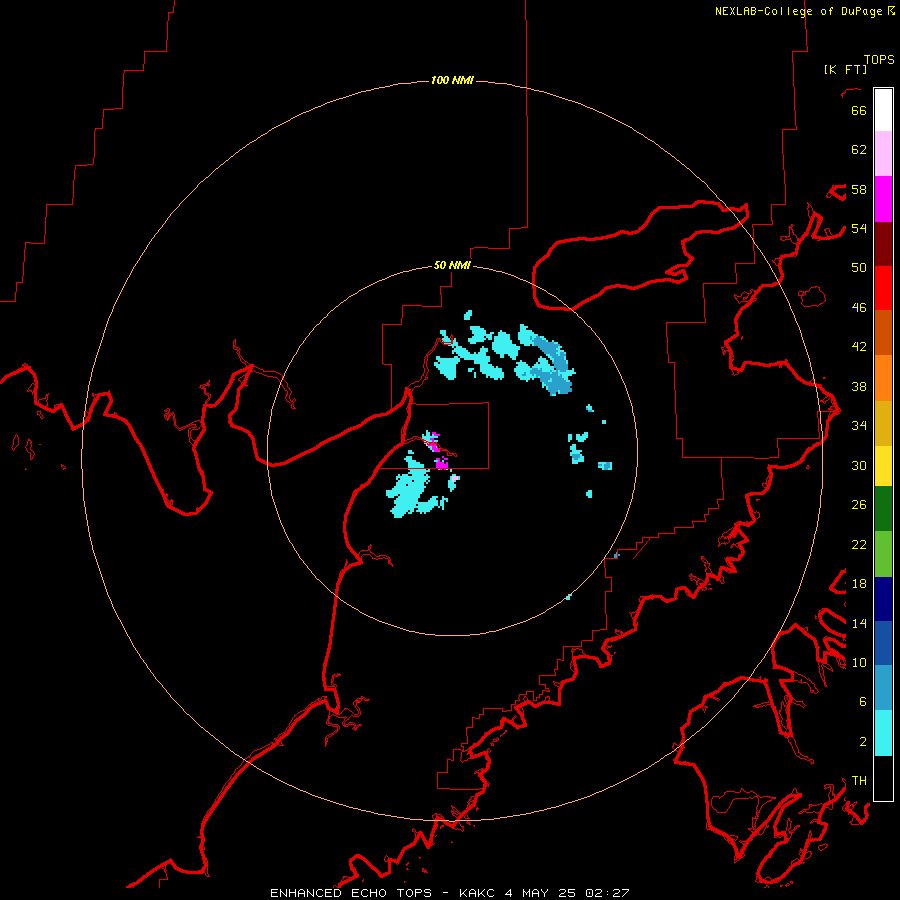900x900 pixels.
Task: Click the "50 NMI" range ring label
Action: tap(452, 265)
